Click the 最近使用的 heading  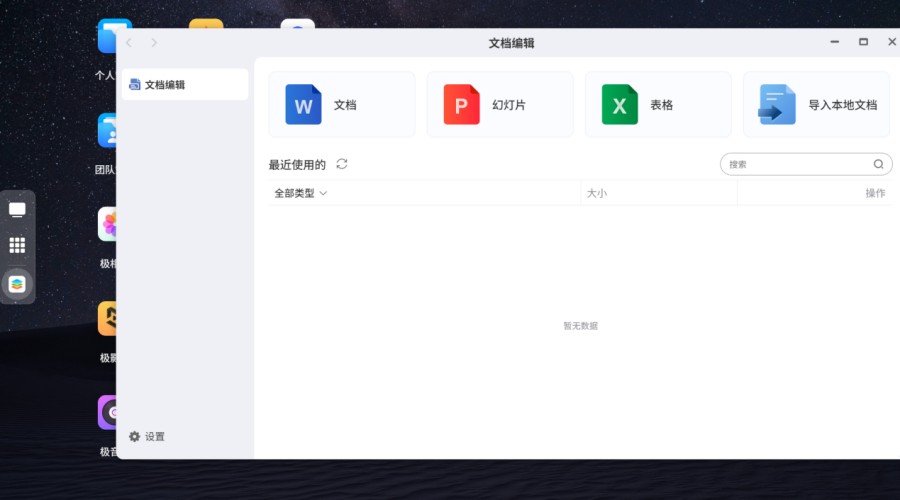[x=297, y=165]
